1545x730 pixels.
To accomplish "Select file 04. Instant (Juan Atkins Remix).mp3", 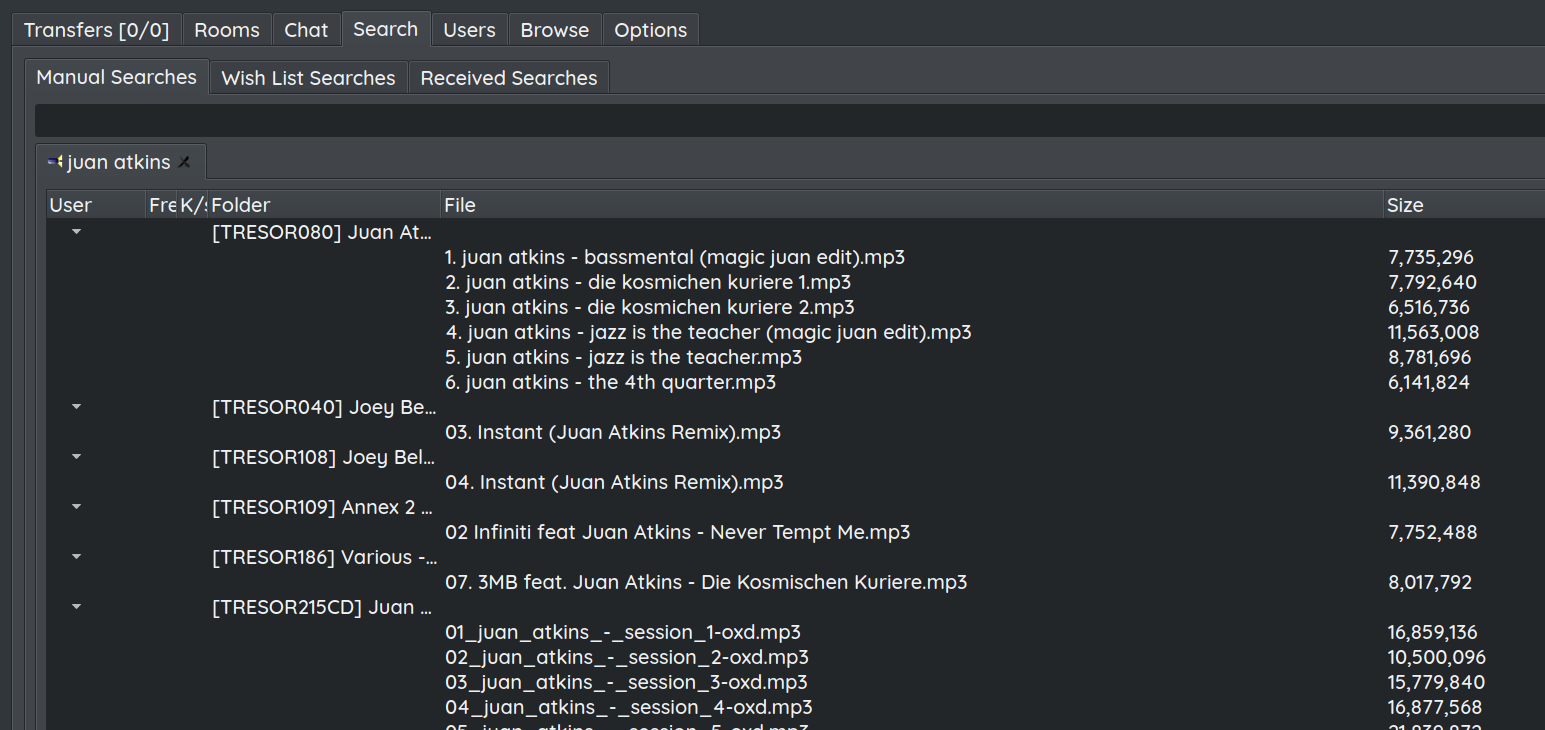I will 614,482.
